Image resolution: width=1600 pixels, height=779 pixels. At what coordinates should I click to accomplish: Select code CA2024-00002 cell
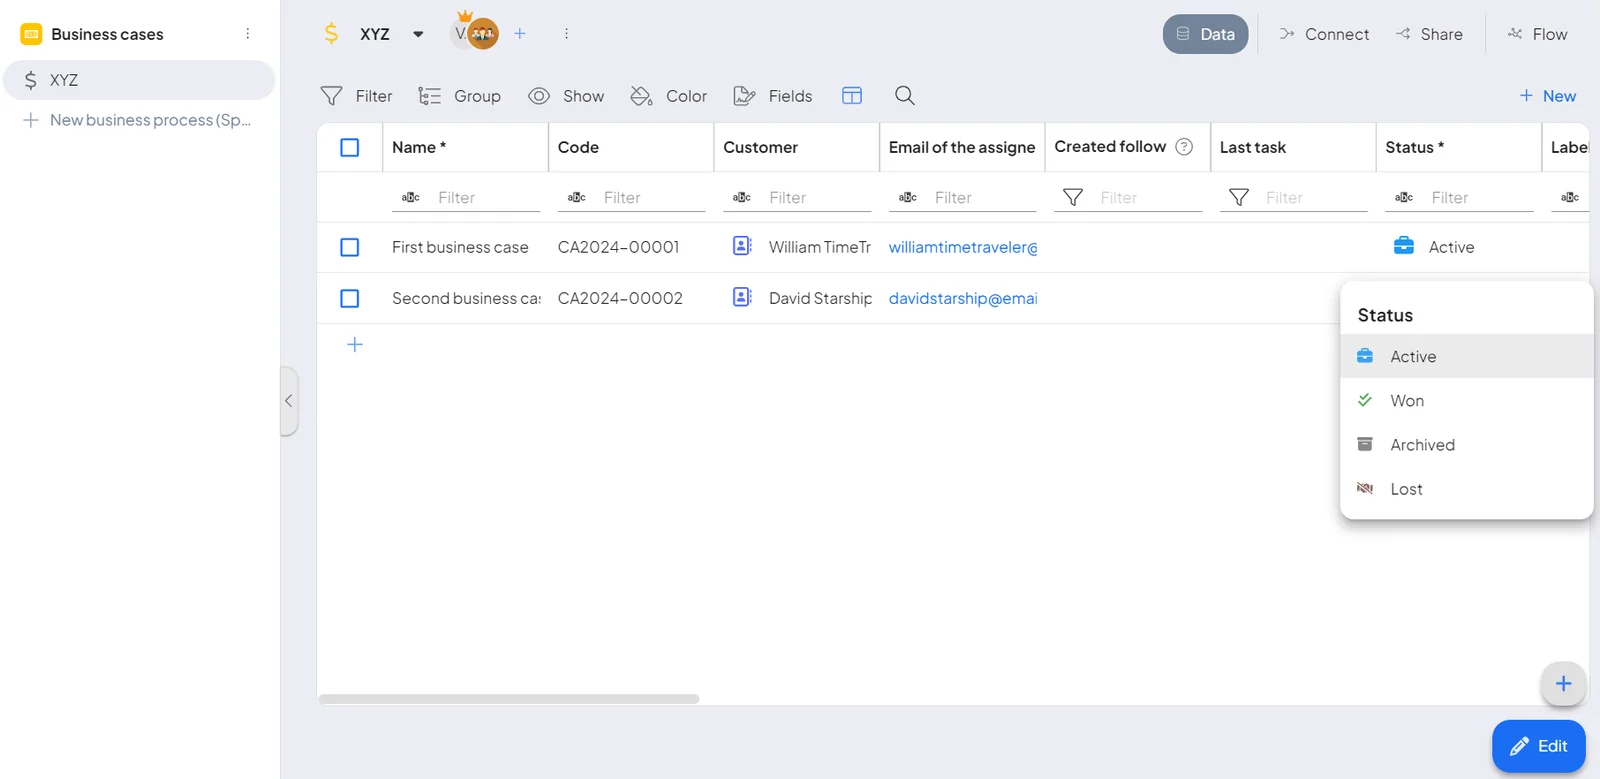(620, 299)
